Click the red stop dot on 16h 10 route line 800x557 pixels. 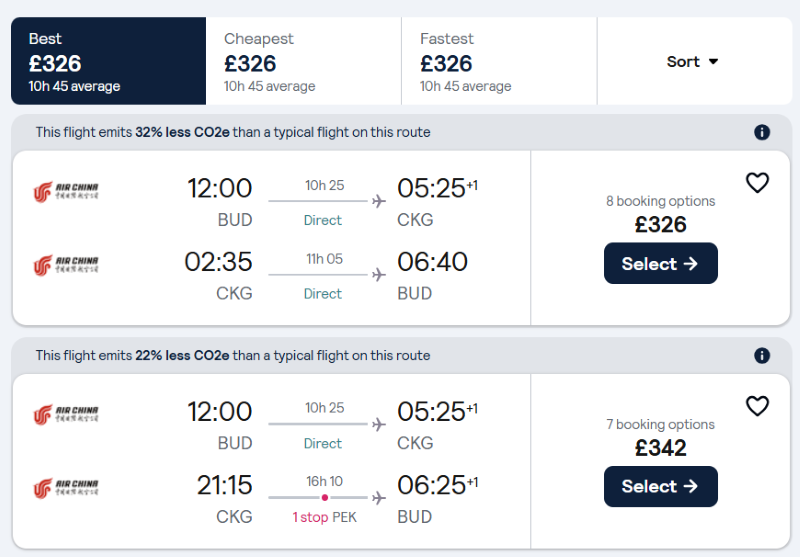(324, 498)
